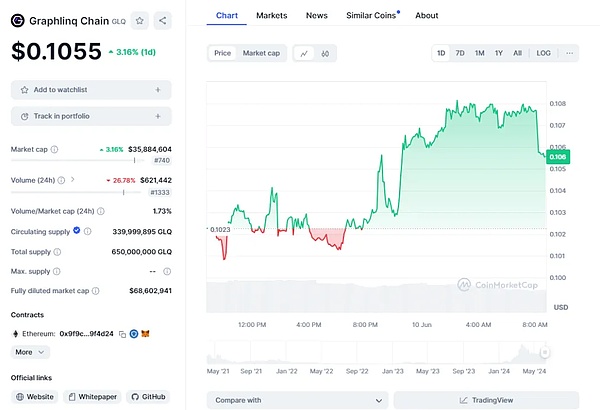Click the share icon next to coin name

(163, 20)
